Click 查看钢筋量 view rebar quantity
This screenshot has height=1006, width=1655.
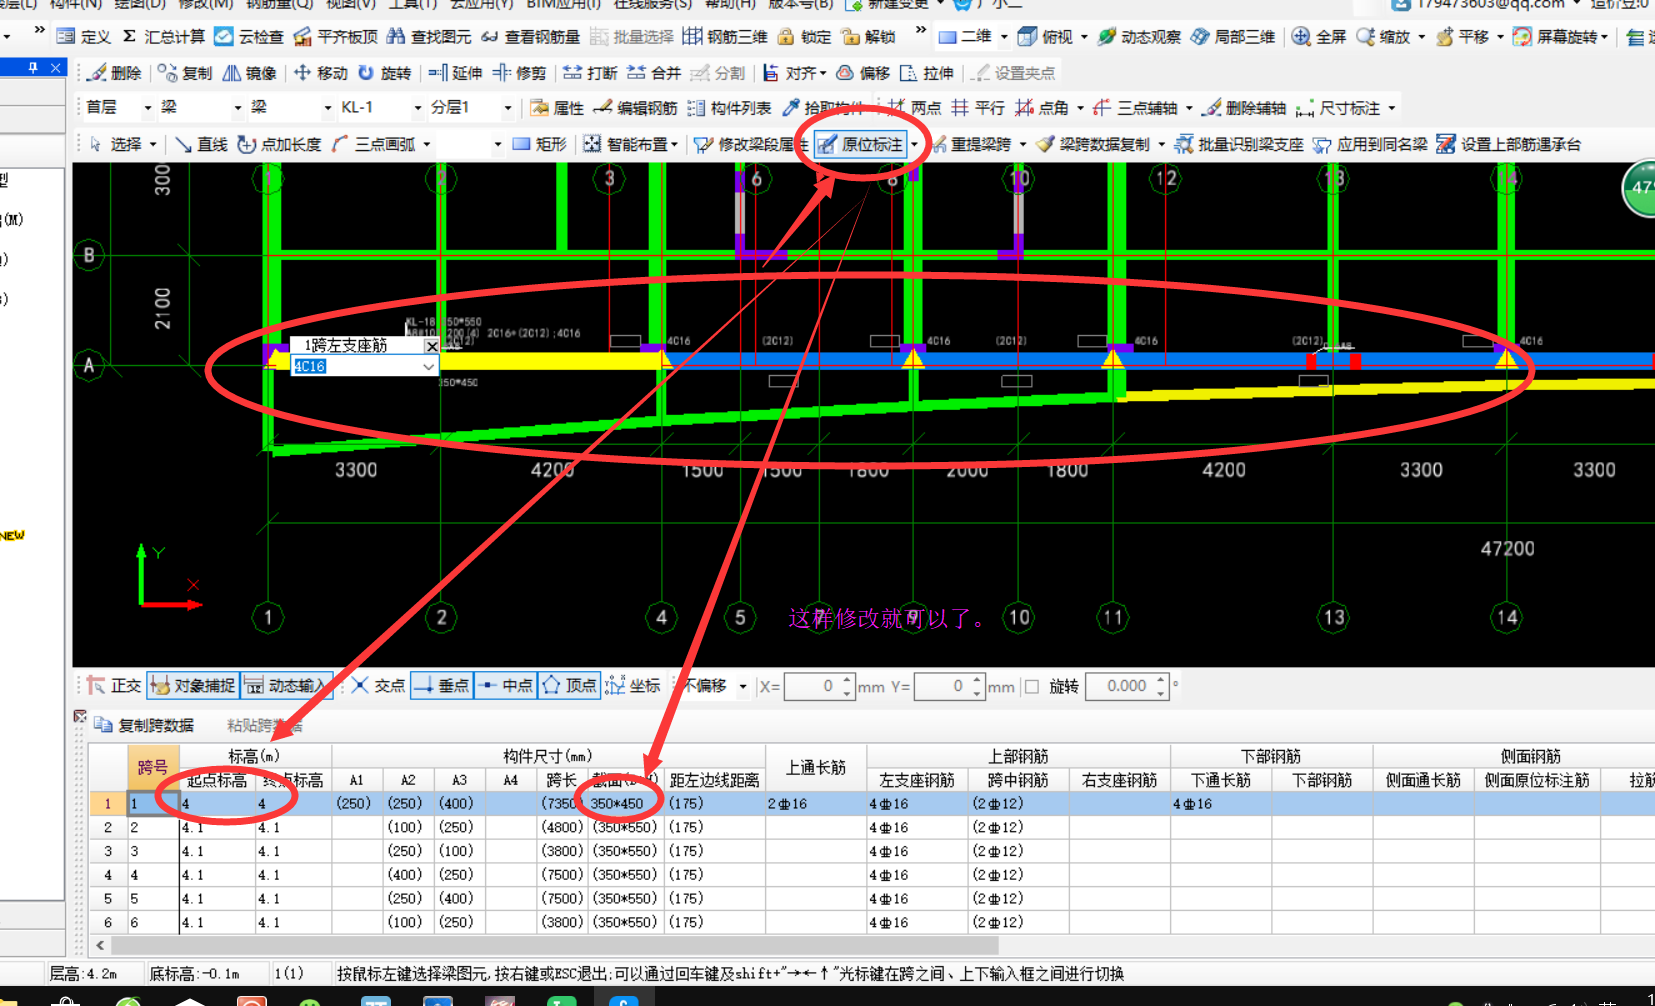530,37
